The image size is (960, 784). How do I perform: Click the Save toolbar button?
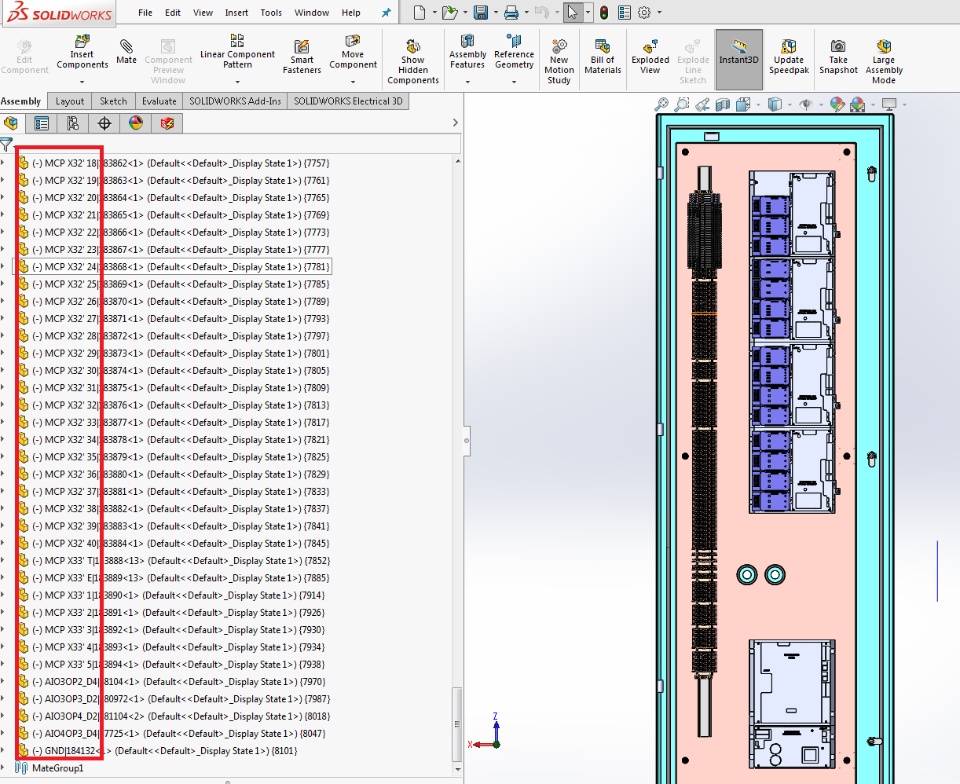click(481, 13)
